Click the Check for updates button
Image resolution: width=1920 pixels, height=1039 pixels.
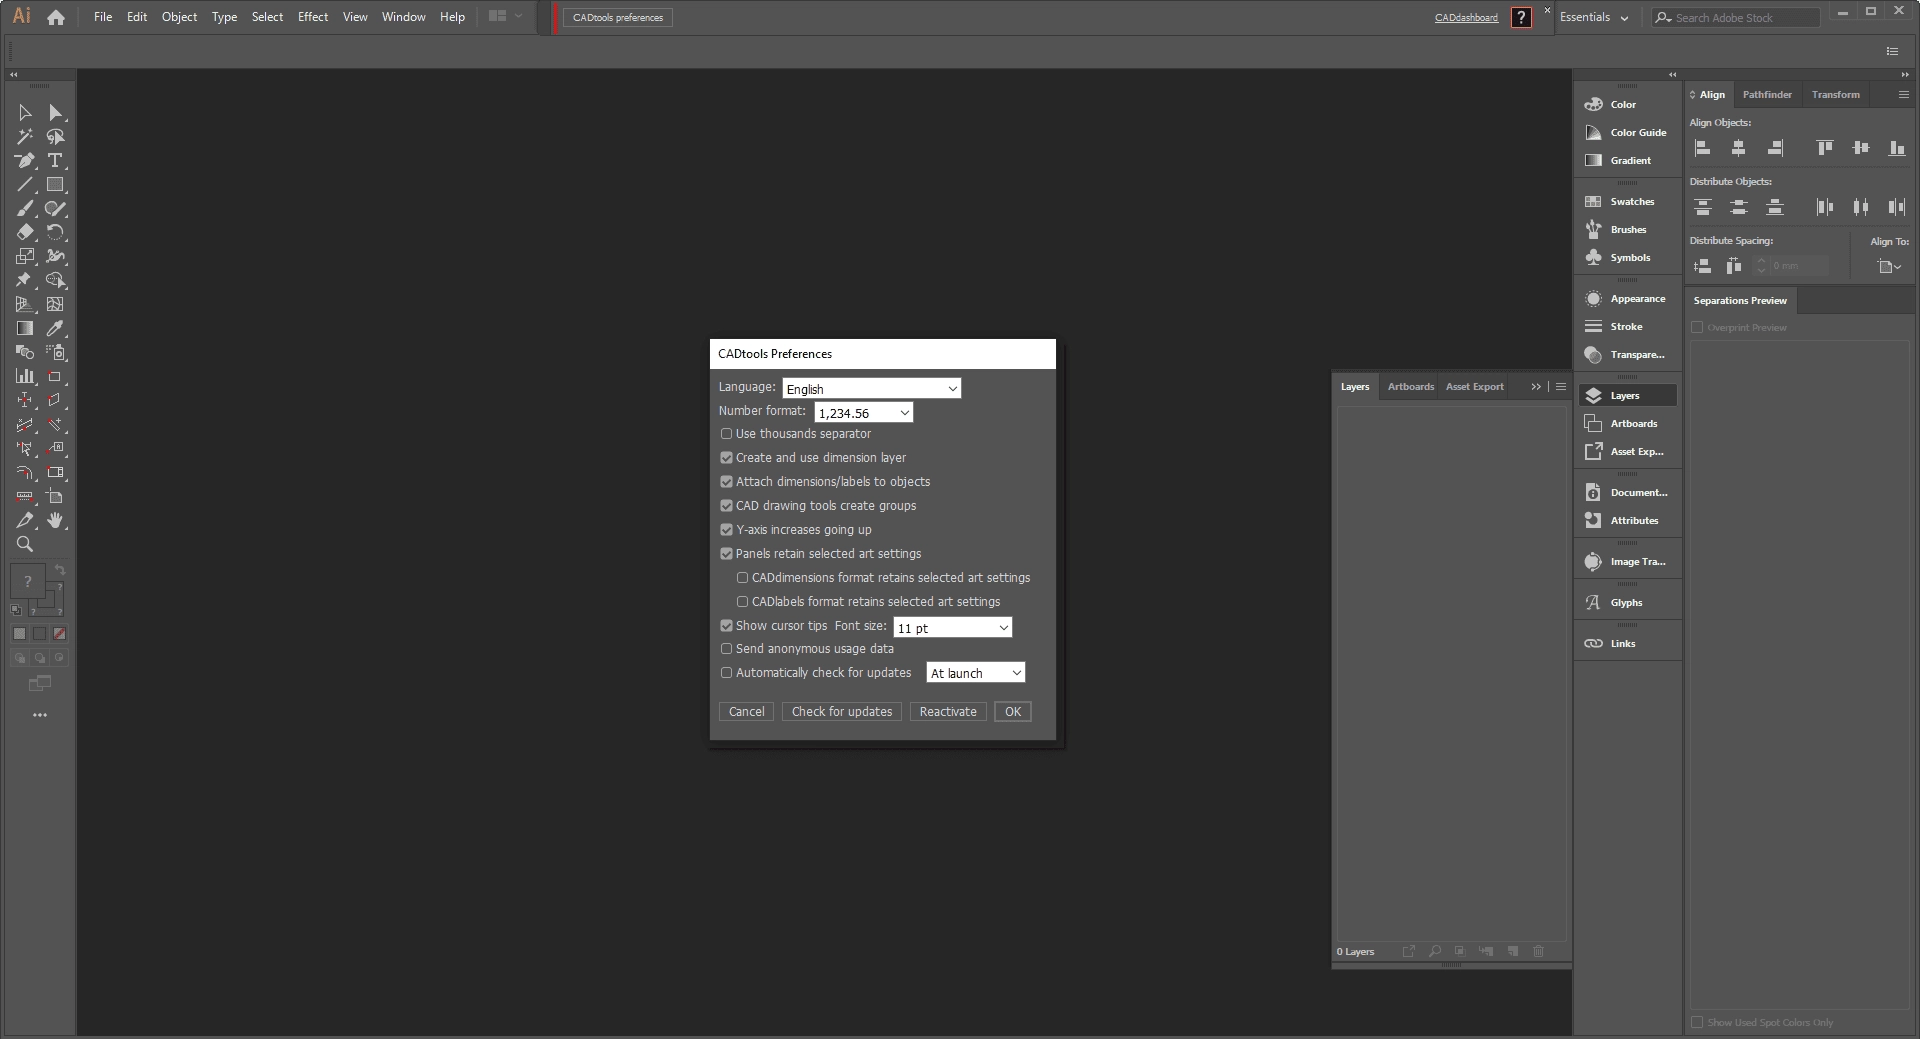841,711
